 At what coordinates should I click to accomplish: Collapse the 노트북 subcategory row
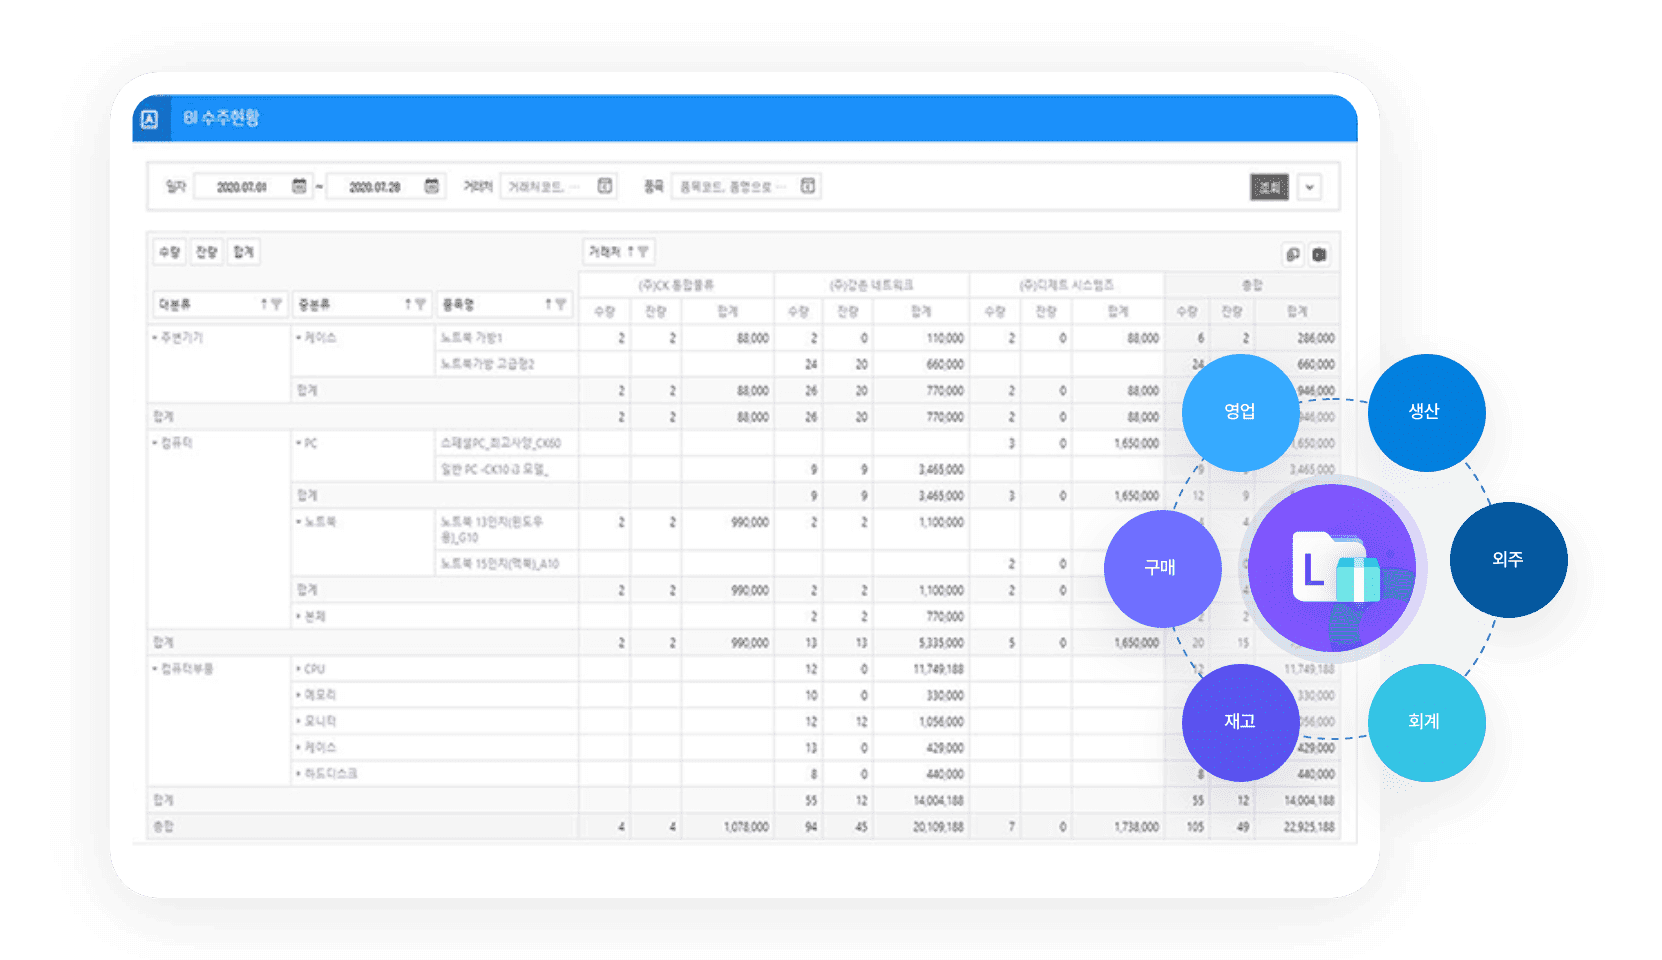(299, 522)
